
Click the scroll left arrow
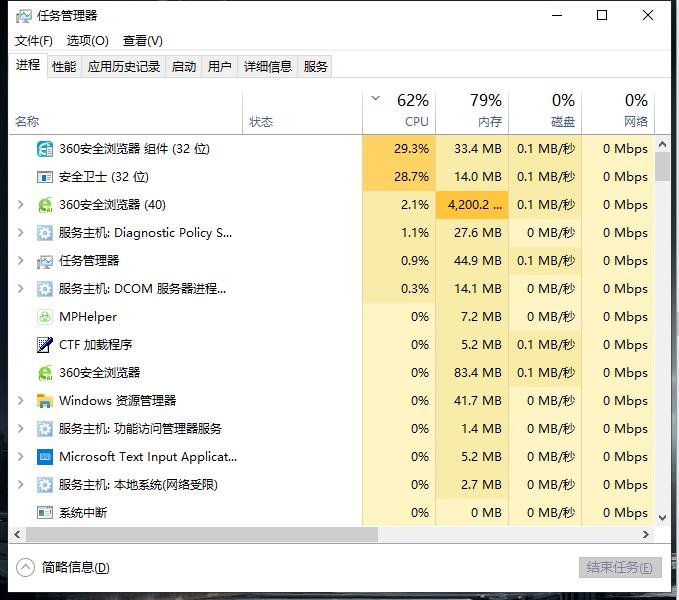tap(17, 535)
